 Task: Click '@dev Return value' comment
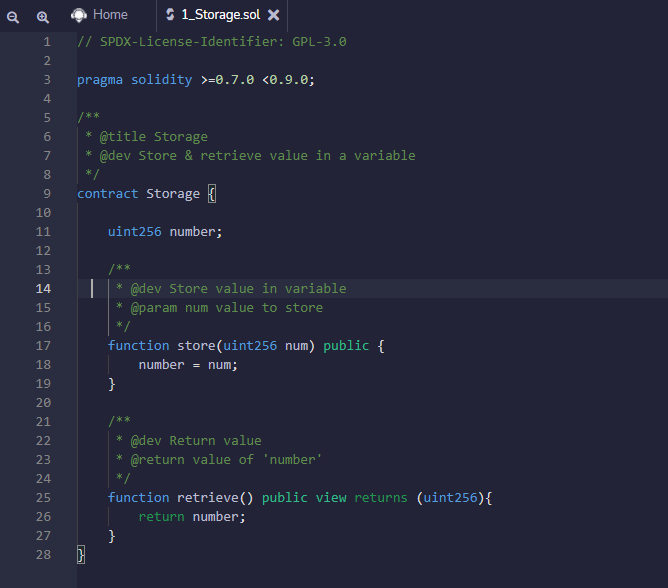[189, 441]
